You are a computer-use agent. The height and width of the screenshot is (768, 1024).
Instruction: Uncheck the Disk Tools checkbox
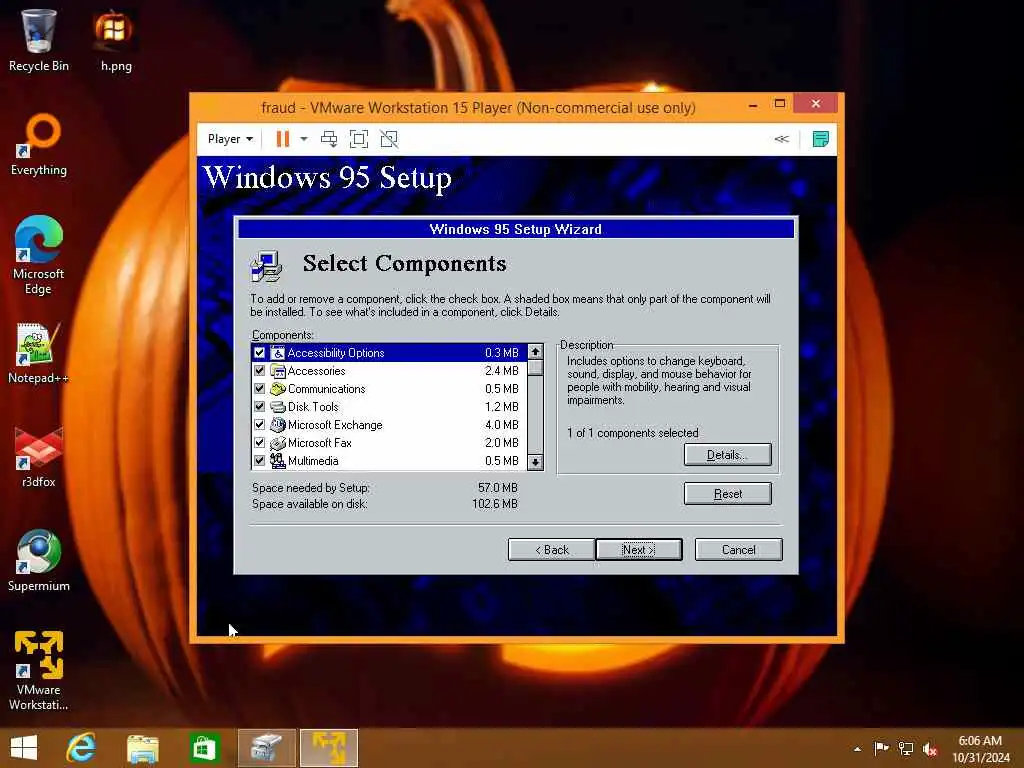(259, 406)
